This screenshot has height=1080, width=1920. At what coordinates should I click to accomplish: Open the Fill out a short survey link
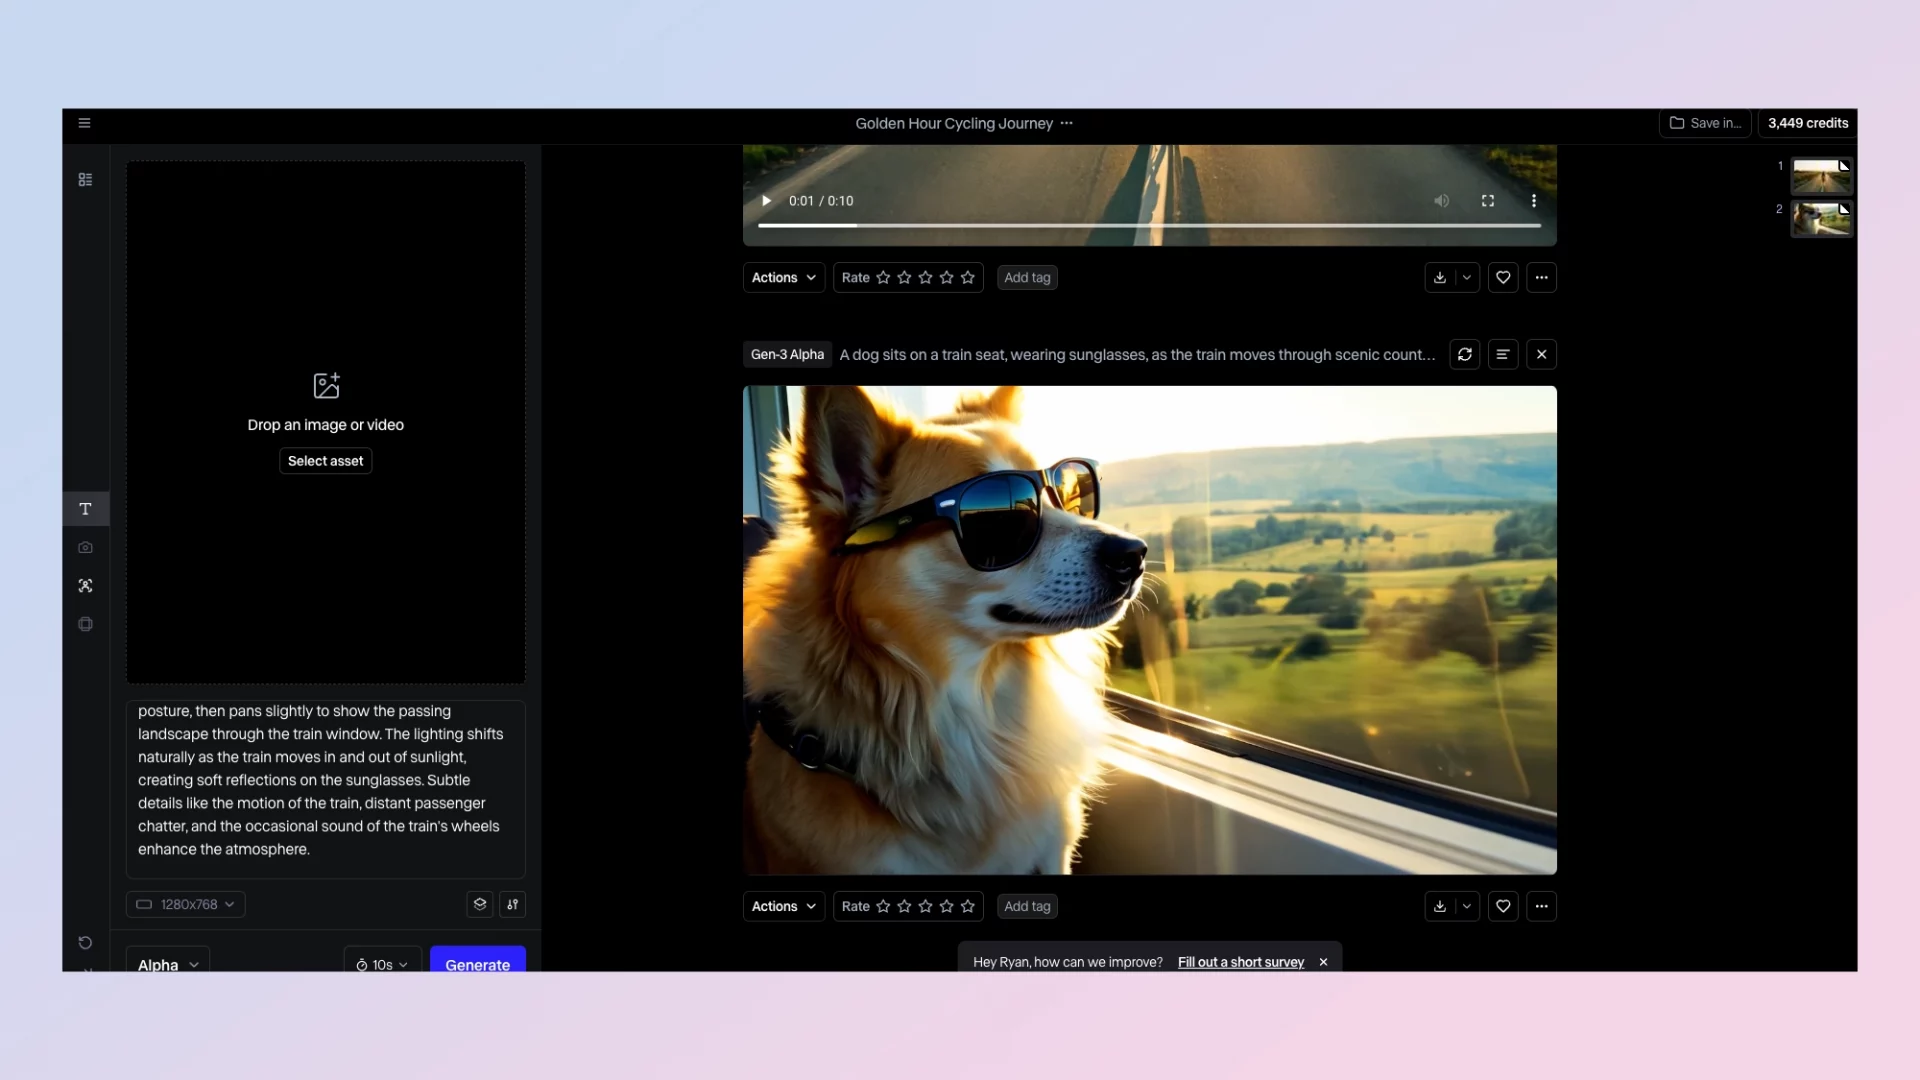click(1240, 962)
